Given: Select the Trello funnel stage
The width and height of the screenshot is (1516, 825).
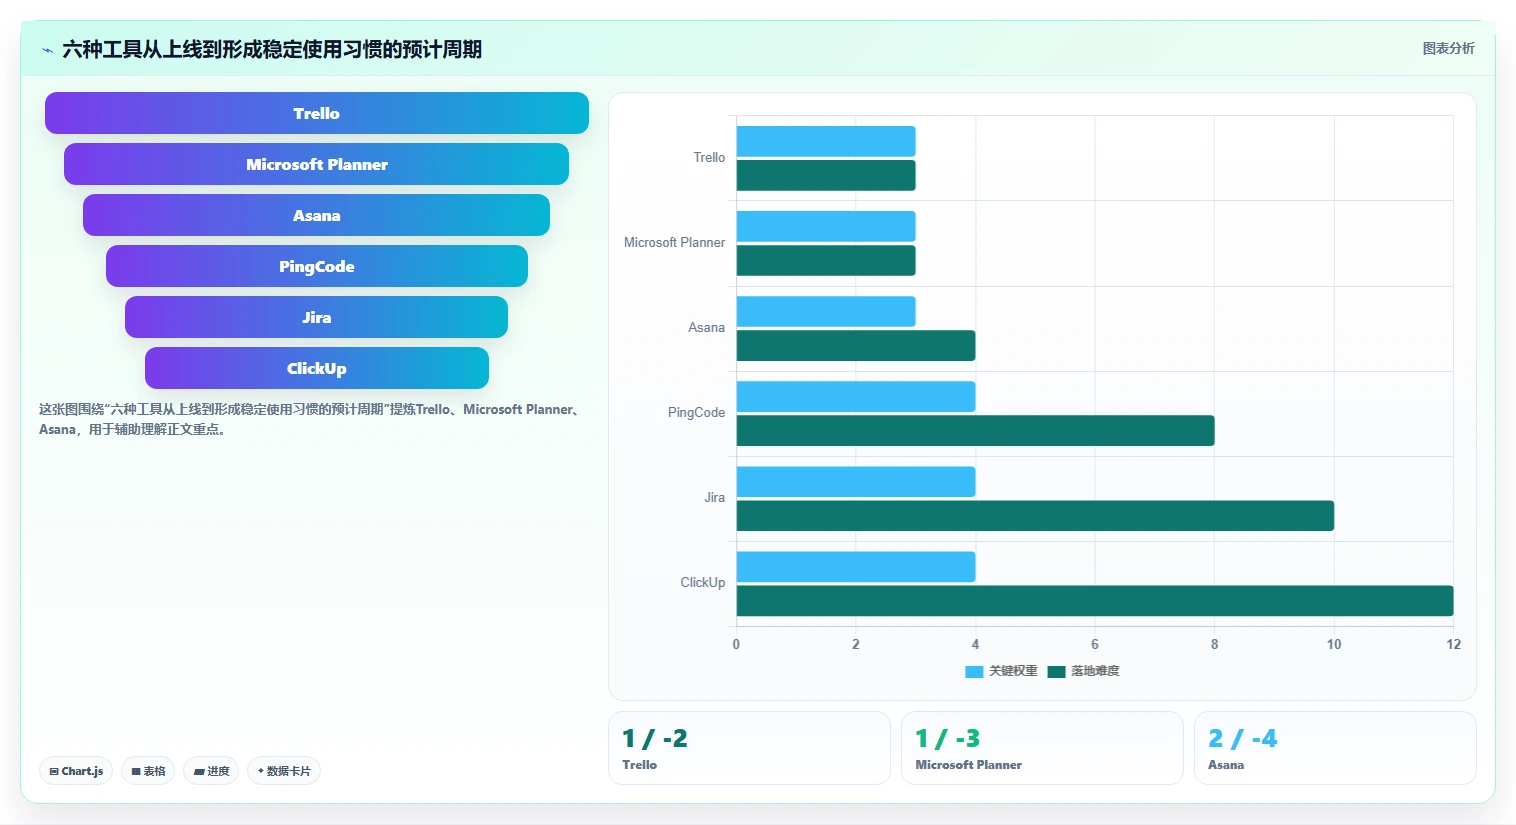Looking at the screenshot, I should 317,113.
